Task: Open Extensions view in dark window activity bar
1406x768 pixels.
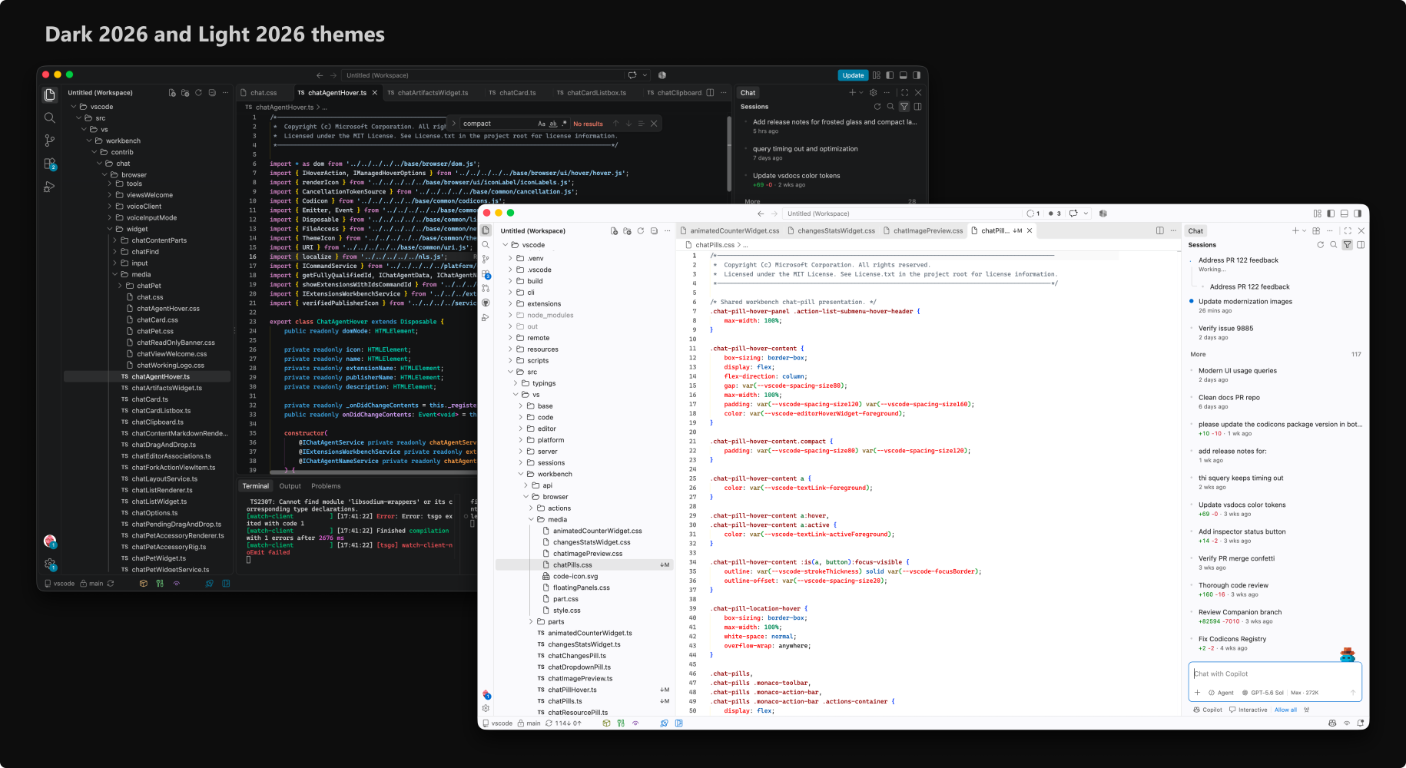Action: click(x=49, y=163)
